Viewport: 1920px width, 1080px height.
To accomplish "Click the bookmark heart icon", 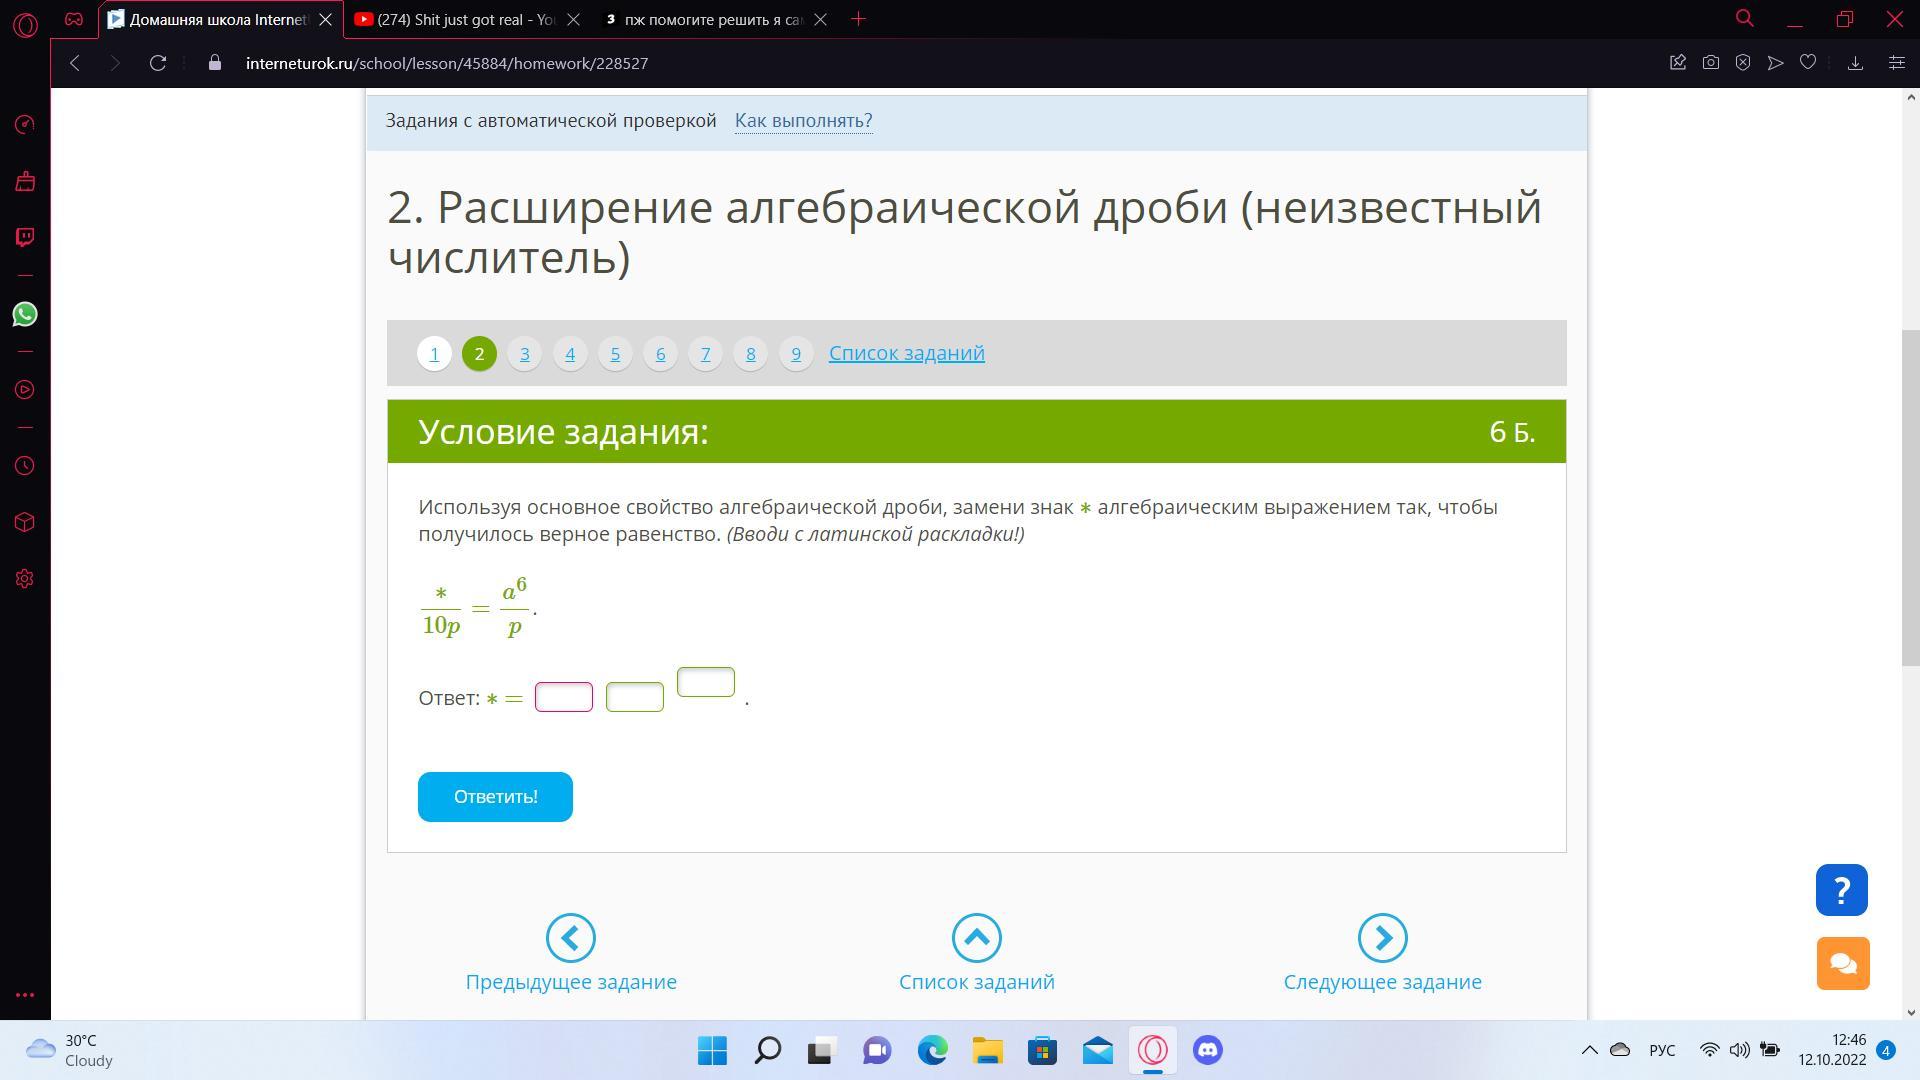I will (1808, 63).
